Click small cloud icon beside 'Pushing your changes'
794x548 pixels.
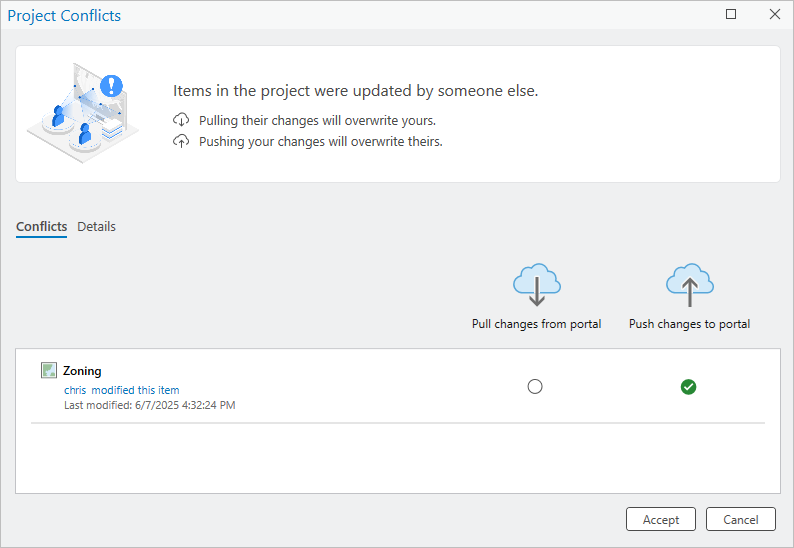tap(181, 142)
